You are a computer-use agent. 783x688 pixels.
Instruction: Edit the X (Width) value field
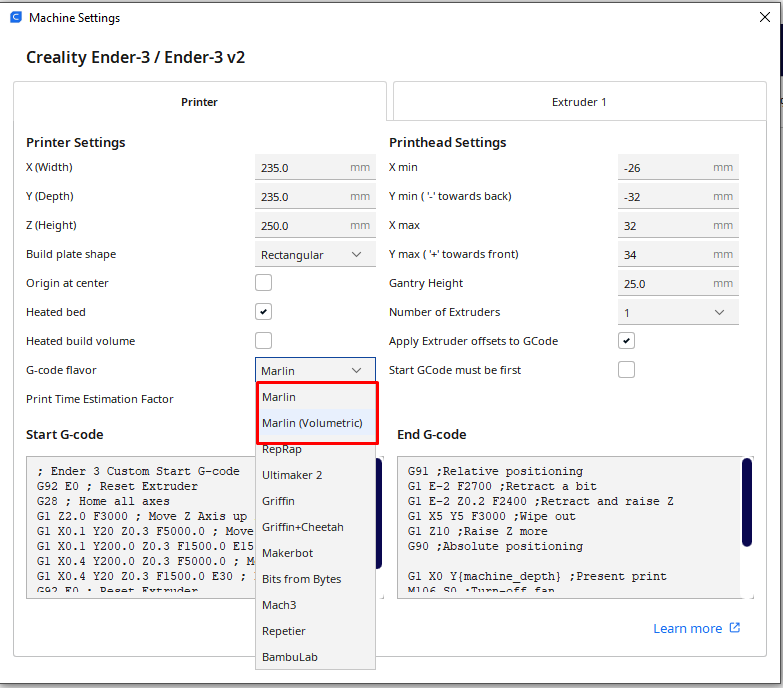[315, 167]
